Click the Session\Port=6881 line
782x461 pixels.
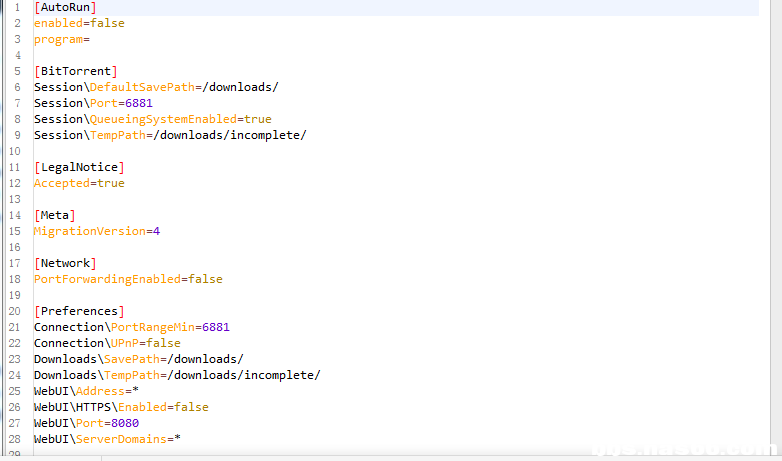(x=93, y=103)
